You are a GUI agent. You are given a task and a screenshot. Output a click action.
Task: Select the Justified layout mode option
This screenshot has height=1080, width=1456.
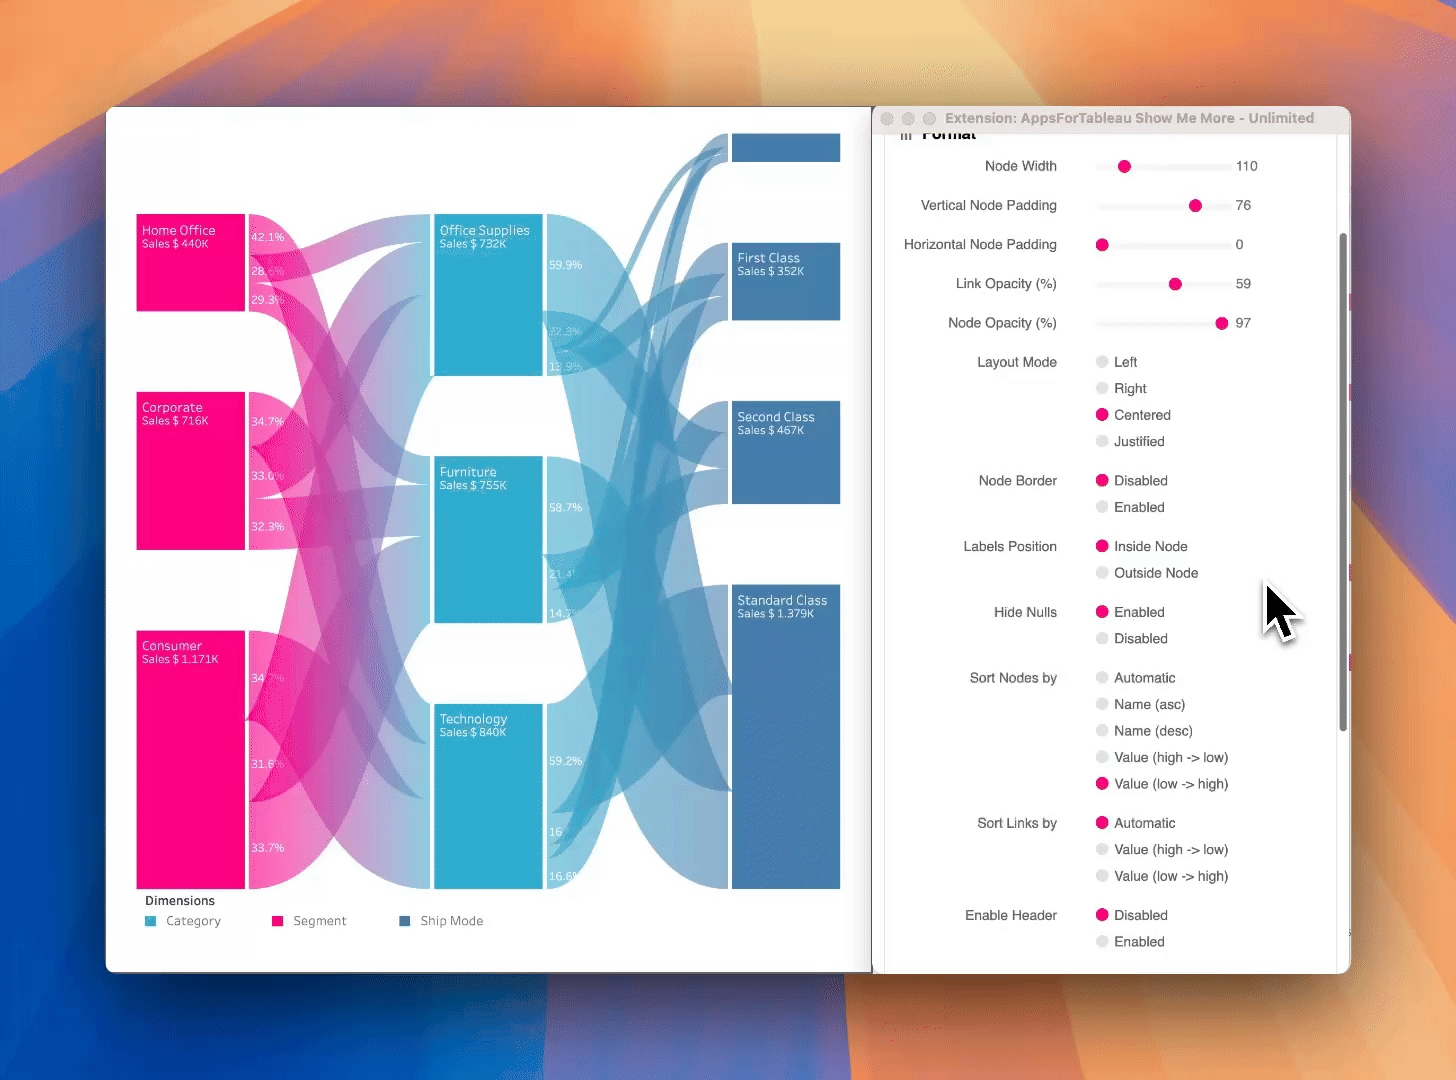click(x=1102, y=441)
